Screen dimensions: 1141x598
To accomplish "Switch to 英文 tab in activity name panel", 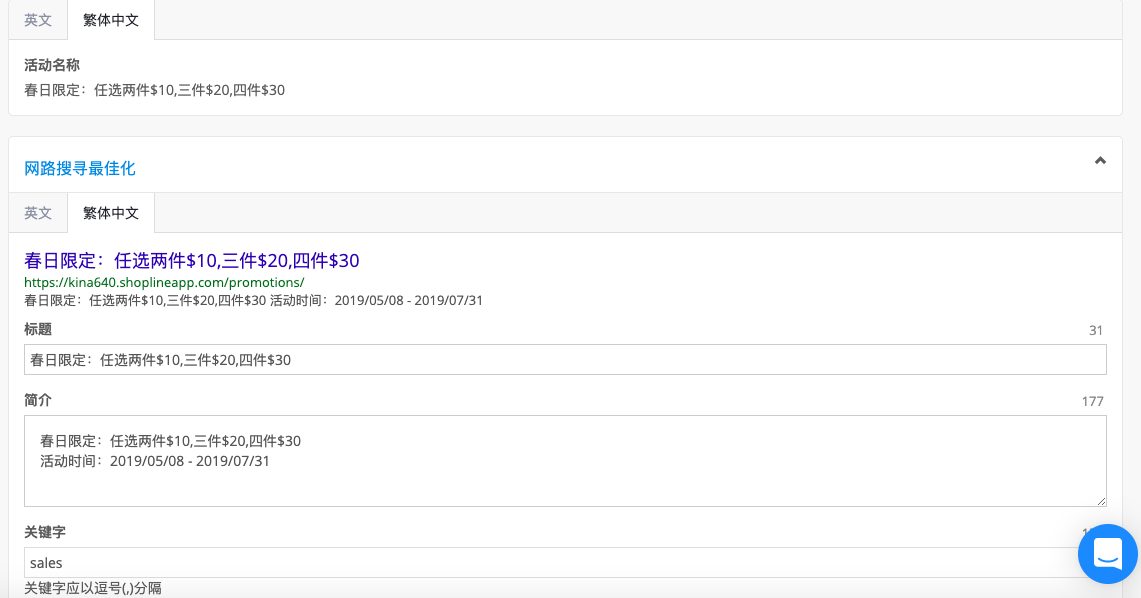I will click(38, 20).
